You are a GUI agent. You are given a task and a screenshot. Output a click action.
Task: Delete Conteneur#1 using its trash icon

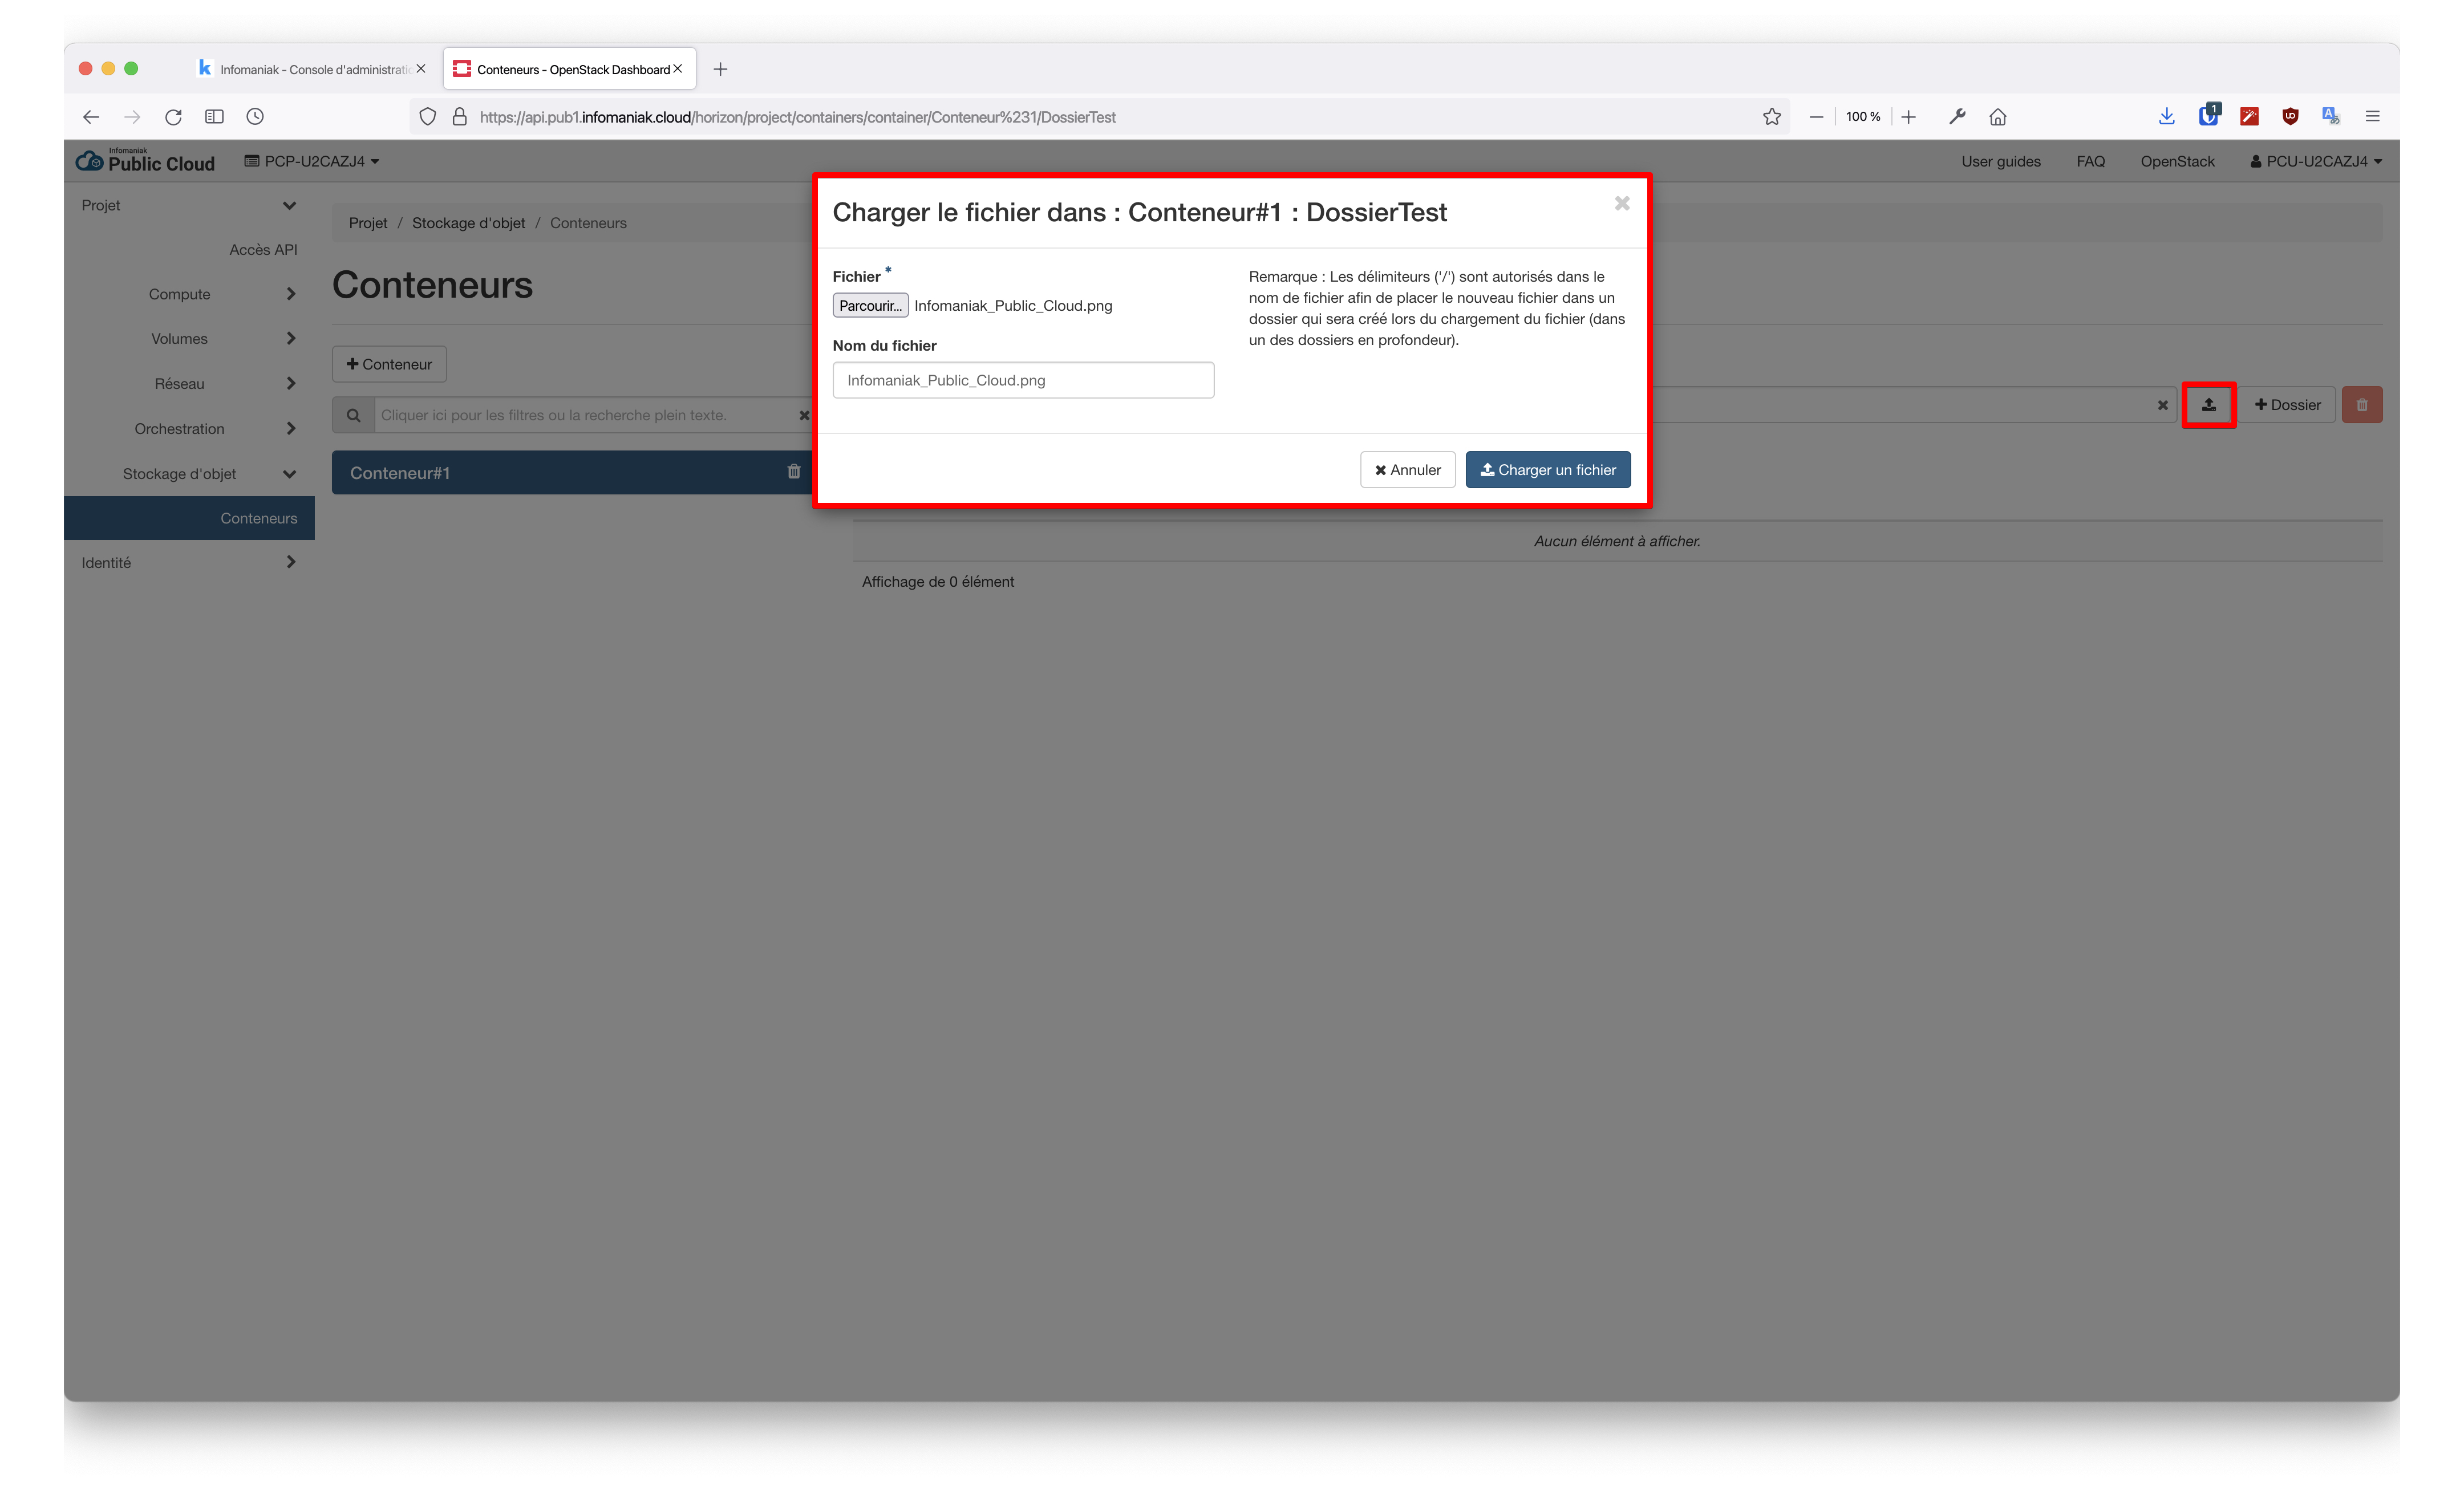(793, 472)
